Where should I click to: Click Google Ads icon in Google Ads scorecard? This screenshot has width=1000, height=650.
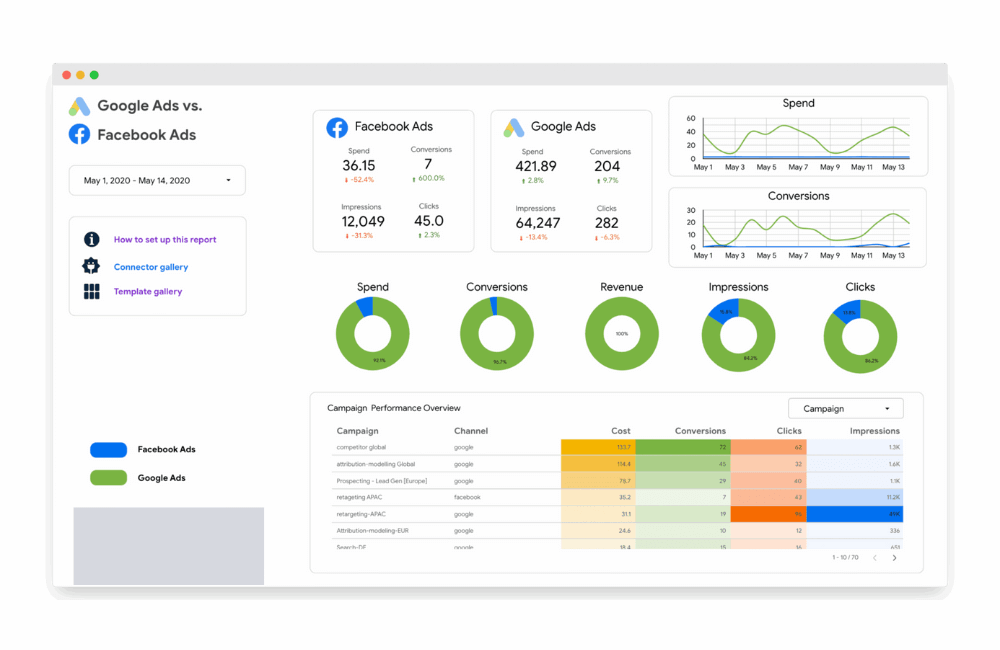pos(513,127)
